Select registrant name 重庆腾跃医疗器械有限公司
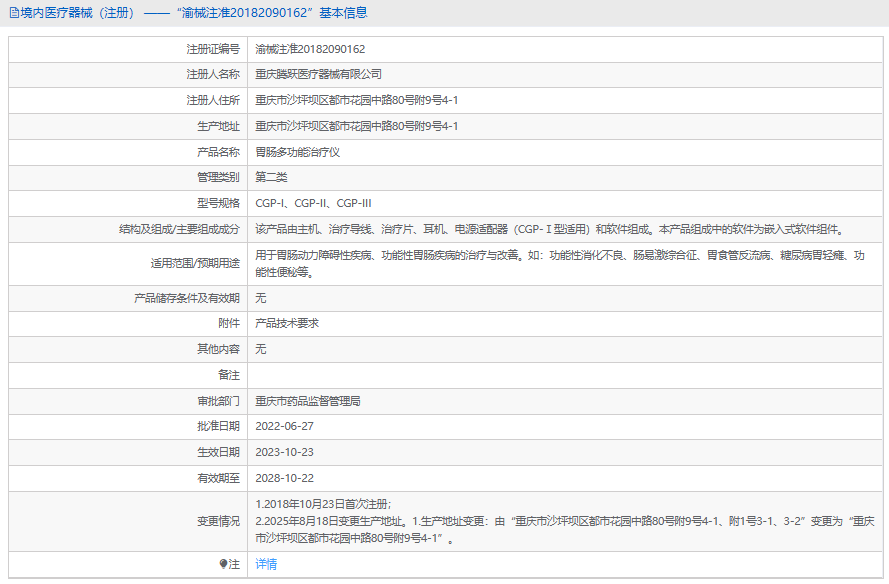The height and width of the screenshot is (584, 889). coord(319,75)
